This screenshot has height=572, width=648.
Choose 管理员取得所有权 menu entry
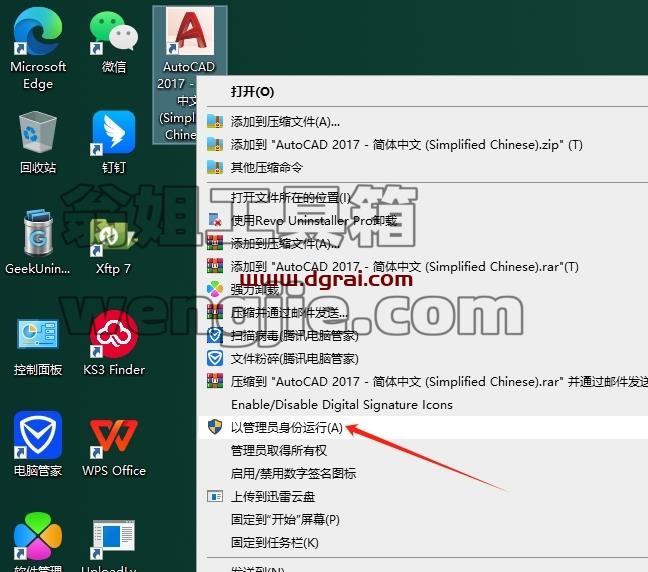[x=422, y=450]
